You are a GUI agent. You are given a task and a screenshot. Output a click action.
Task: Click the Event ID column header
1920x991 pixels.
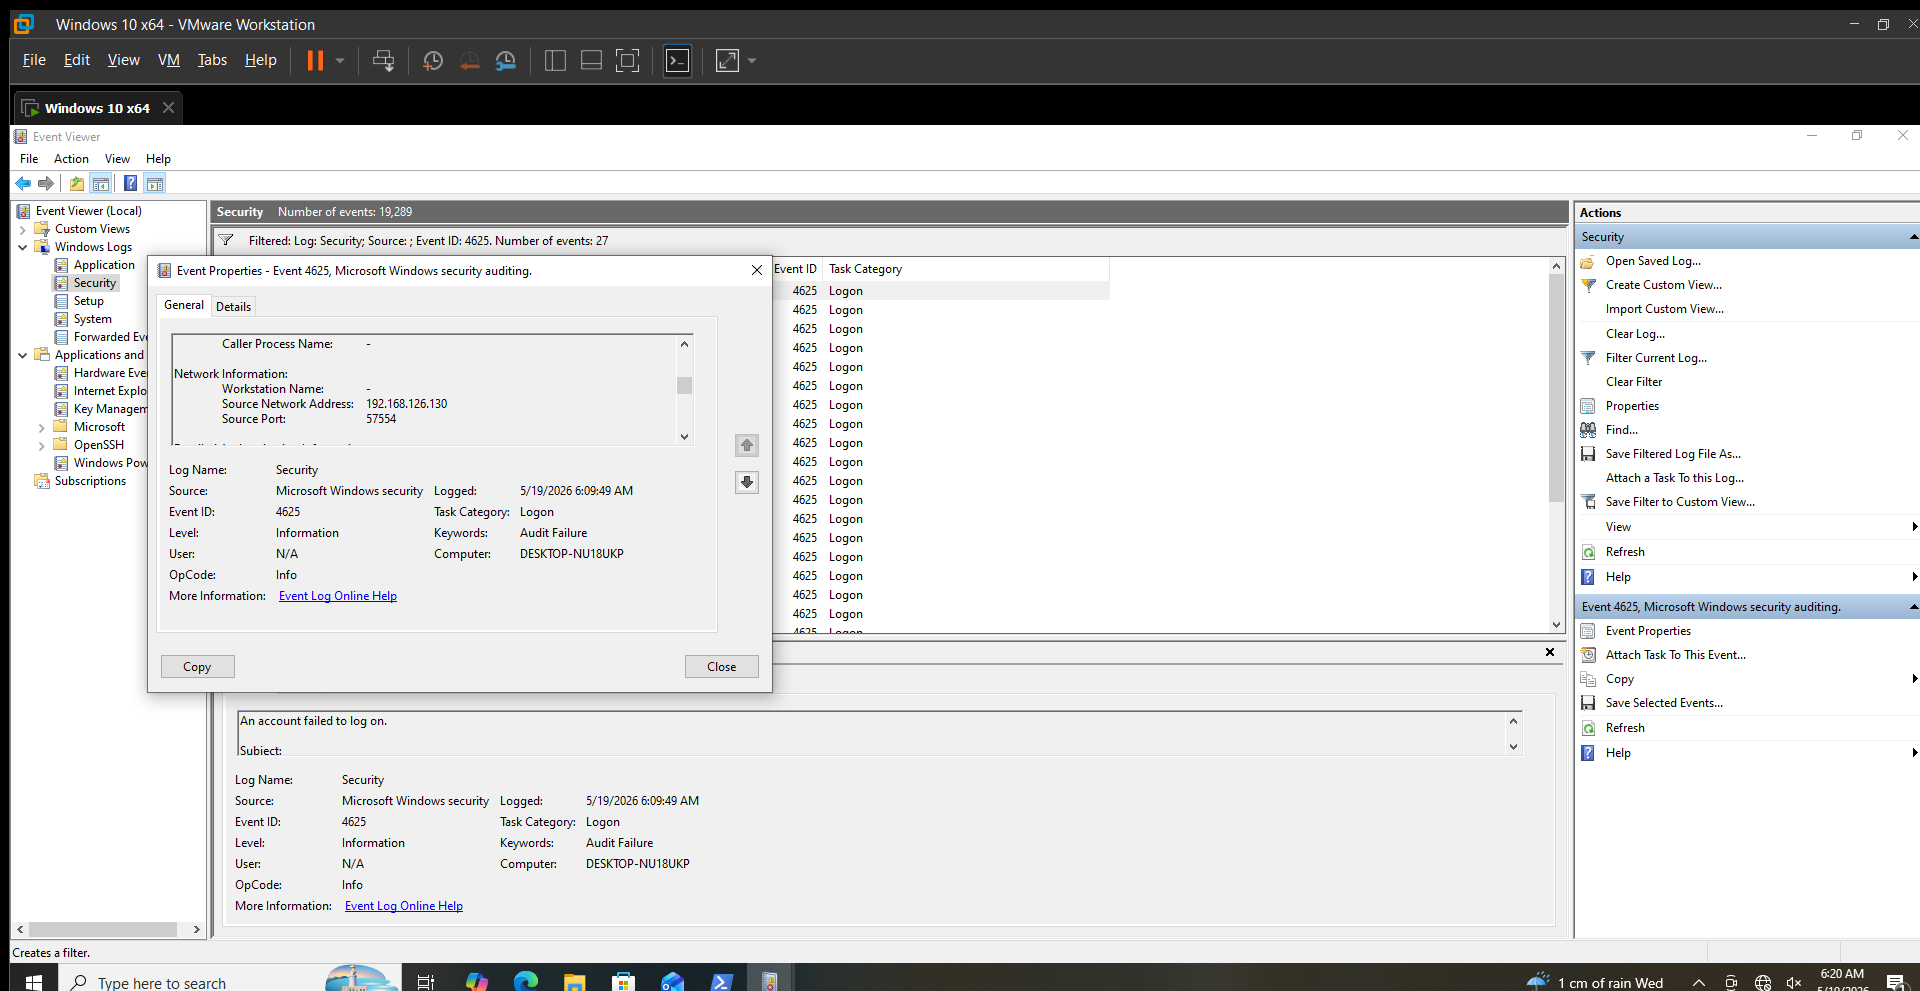tap(796, 269)
